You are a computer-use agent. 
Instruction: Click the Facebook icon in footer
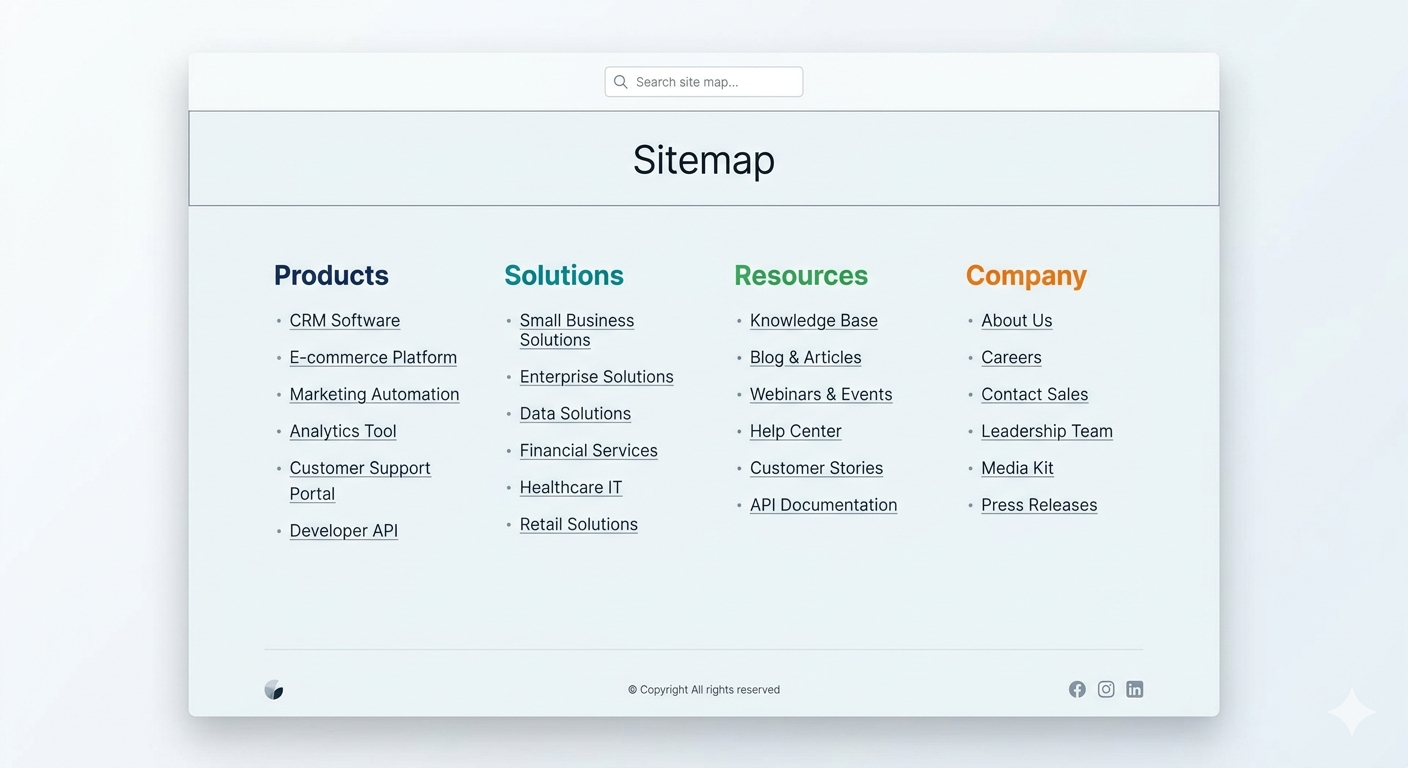[x=1077, y=689]
